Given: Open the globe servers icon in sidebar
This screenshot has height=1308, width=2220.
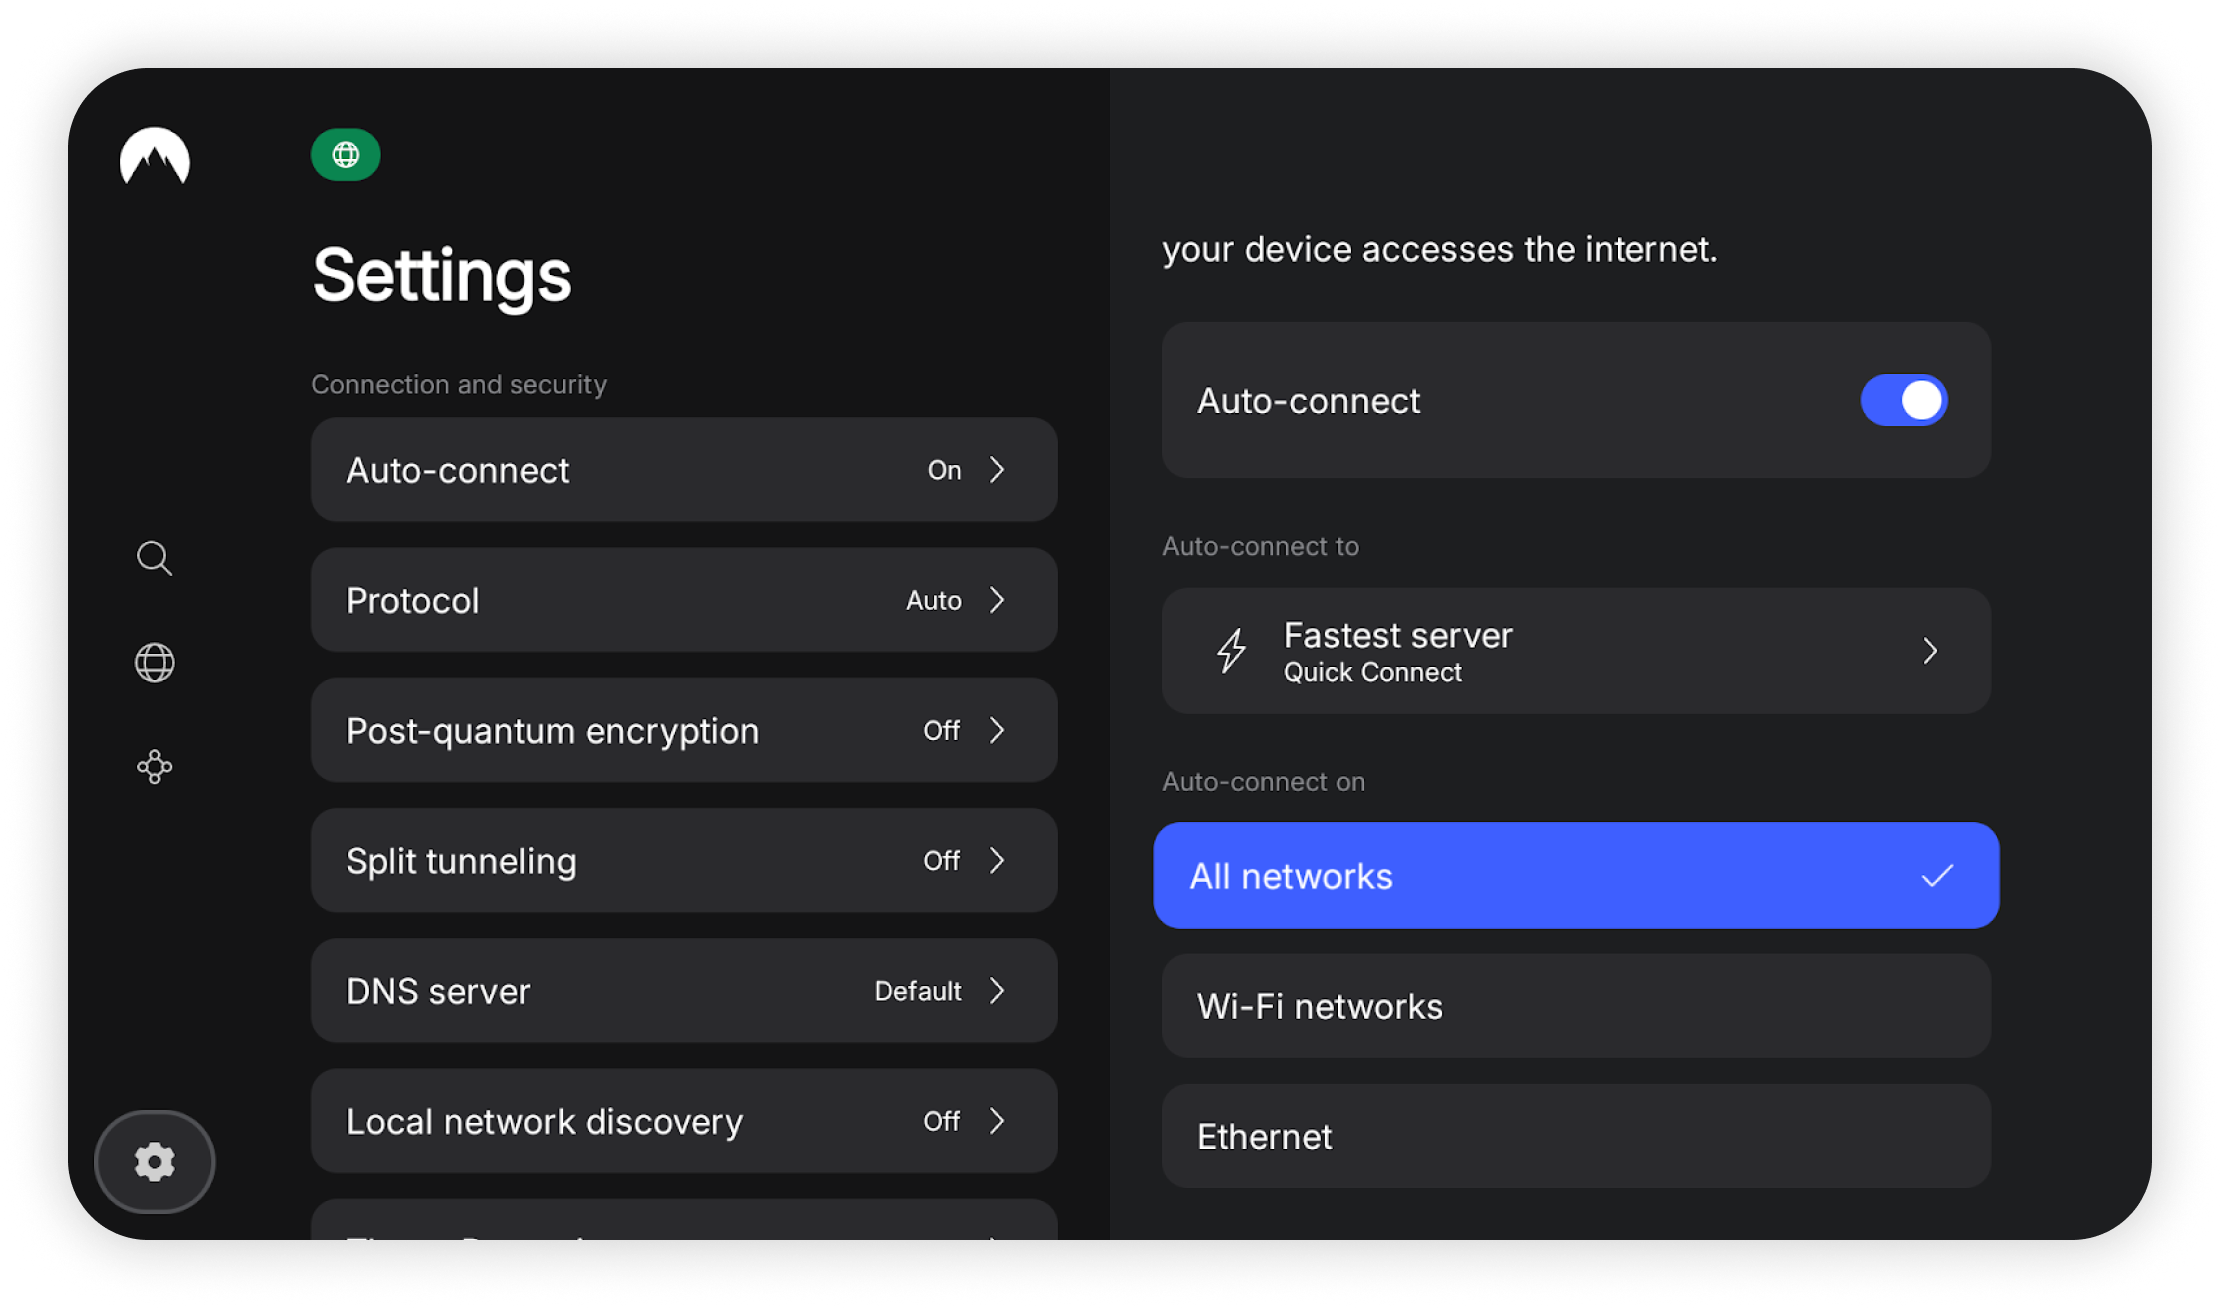Looking at the screenshot, I should [154, 662].
